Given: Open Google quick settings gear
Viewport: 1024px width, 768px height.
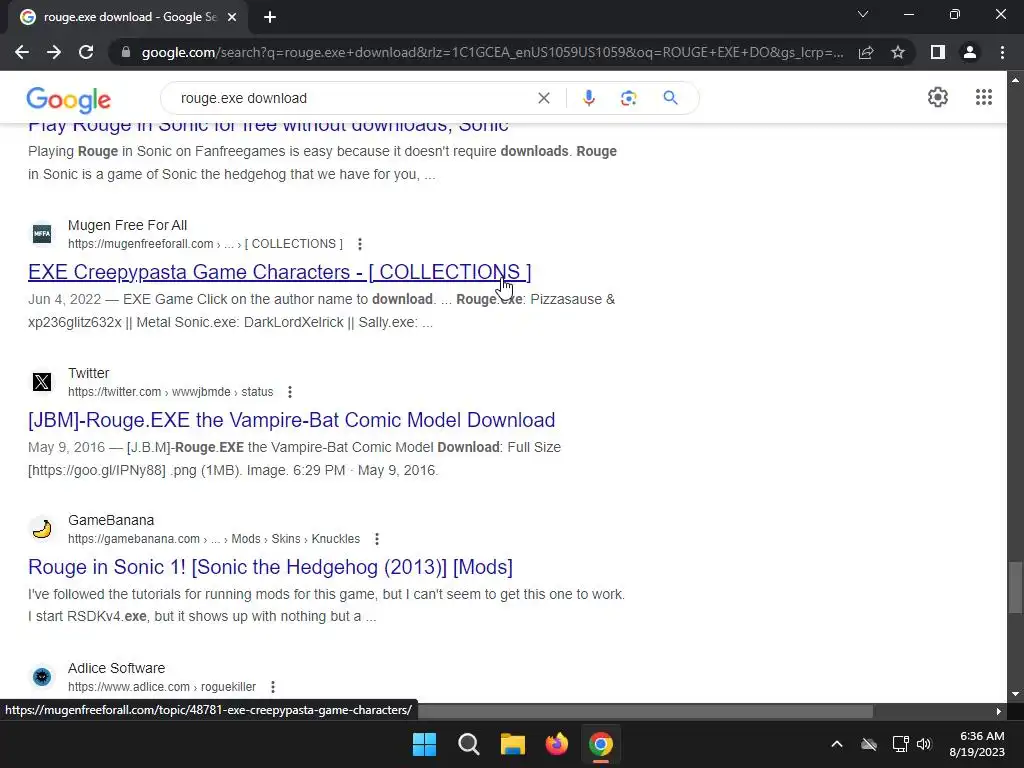Looking at the screenshot, I should [938, 97].
